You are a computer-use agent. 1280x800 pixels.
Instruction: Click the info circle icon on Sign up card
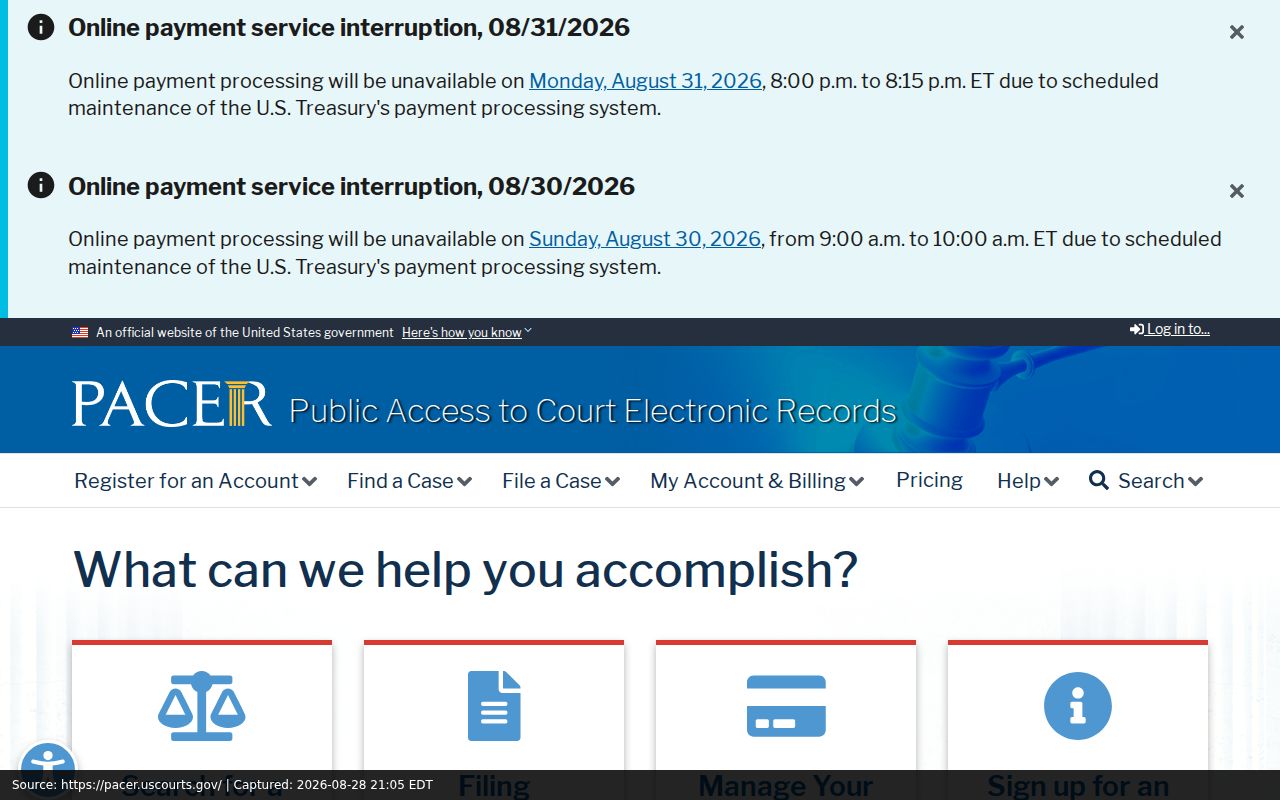point(1078,706)
